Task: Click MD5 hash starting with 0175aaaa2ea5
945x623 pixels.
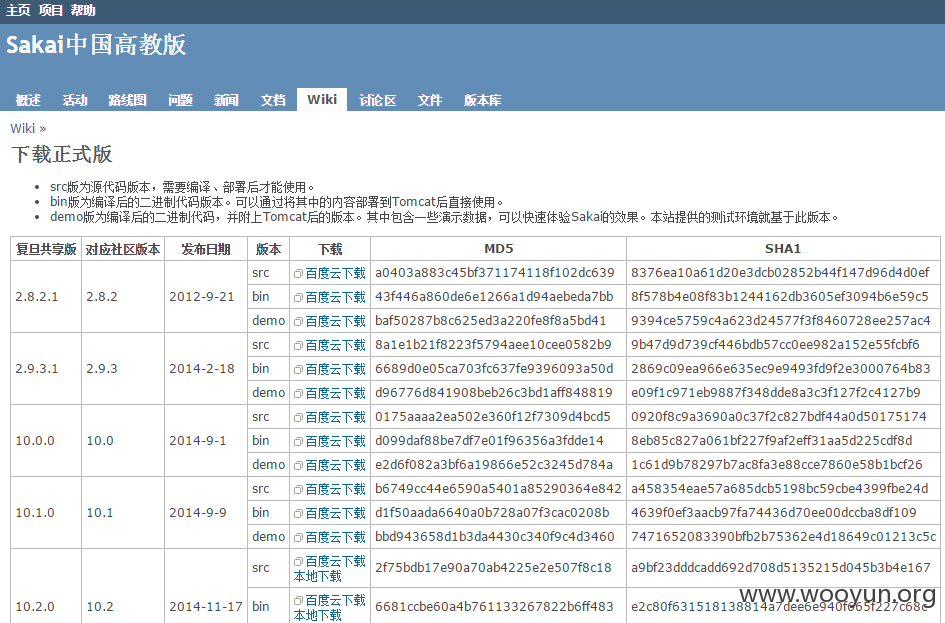Action: click(x=492, y=416)
